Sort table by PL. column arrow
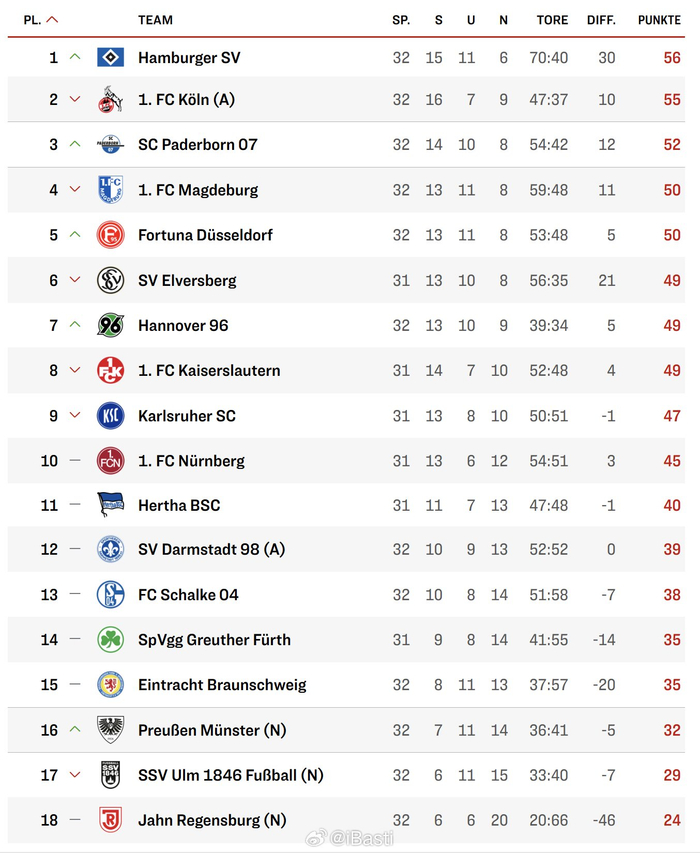700x853 pixels. [52, 20]
